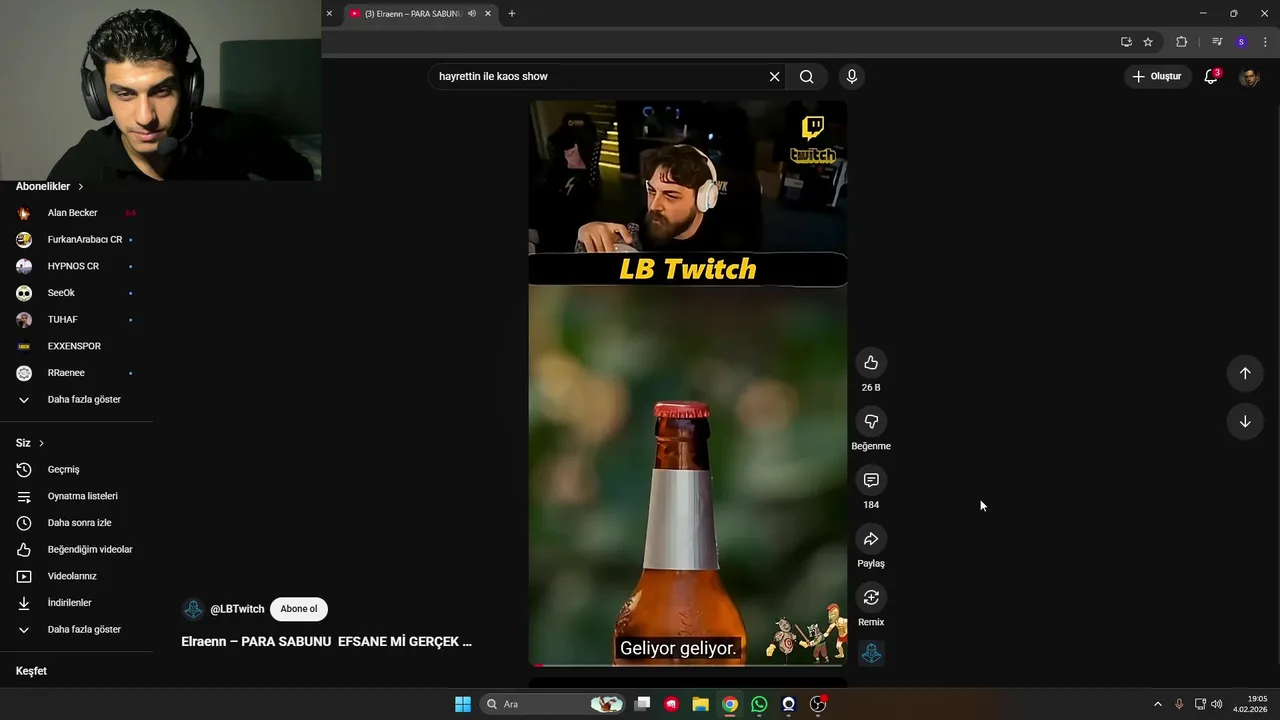Expand subscriptions with Daha fazla göster

pyautogui.click(x=78, y=399)
